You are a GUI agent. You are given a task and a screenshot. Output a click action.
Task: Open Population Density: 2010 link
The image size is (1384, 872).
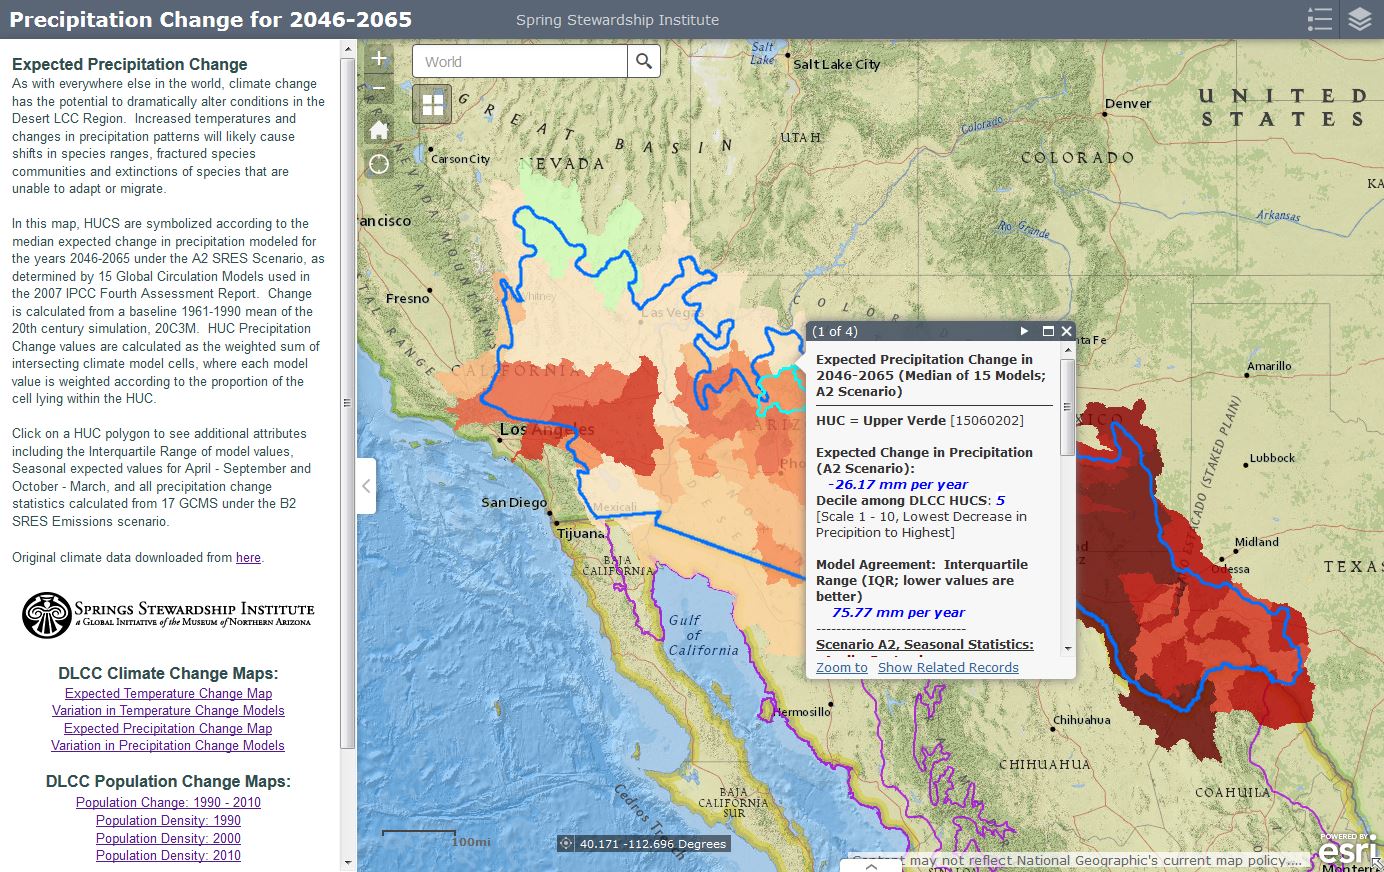coord(168,855)
